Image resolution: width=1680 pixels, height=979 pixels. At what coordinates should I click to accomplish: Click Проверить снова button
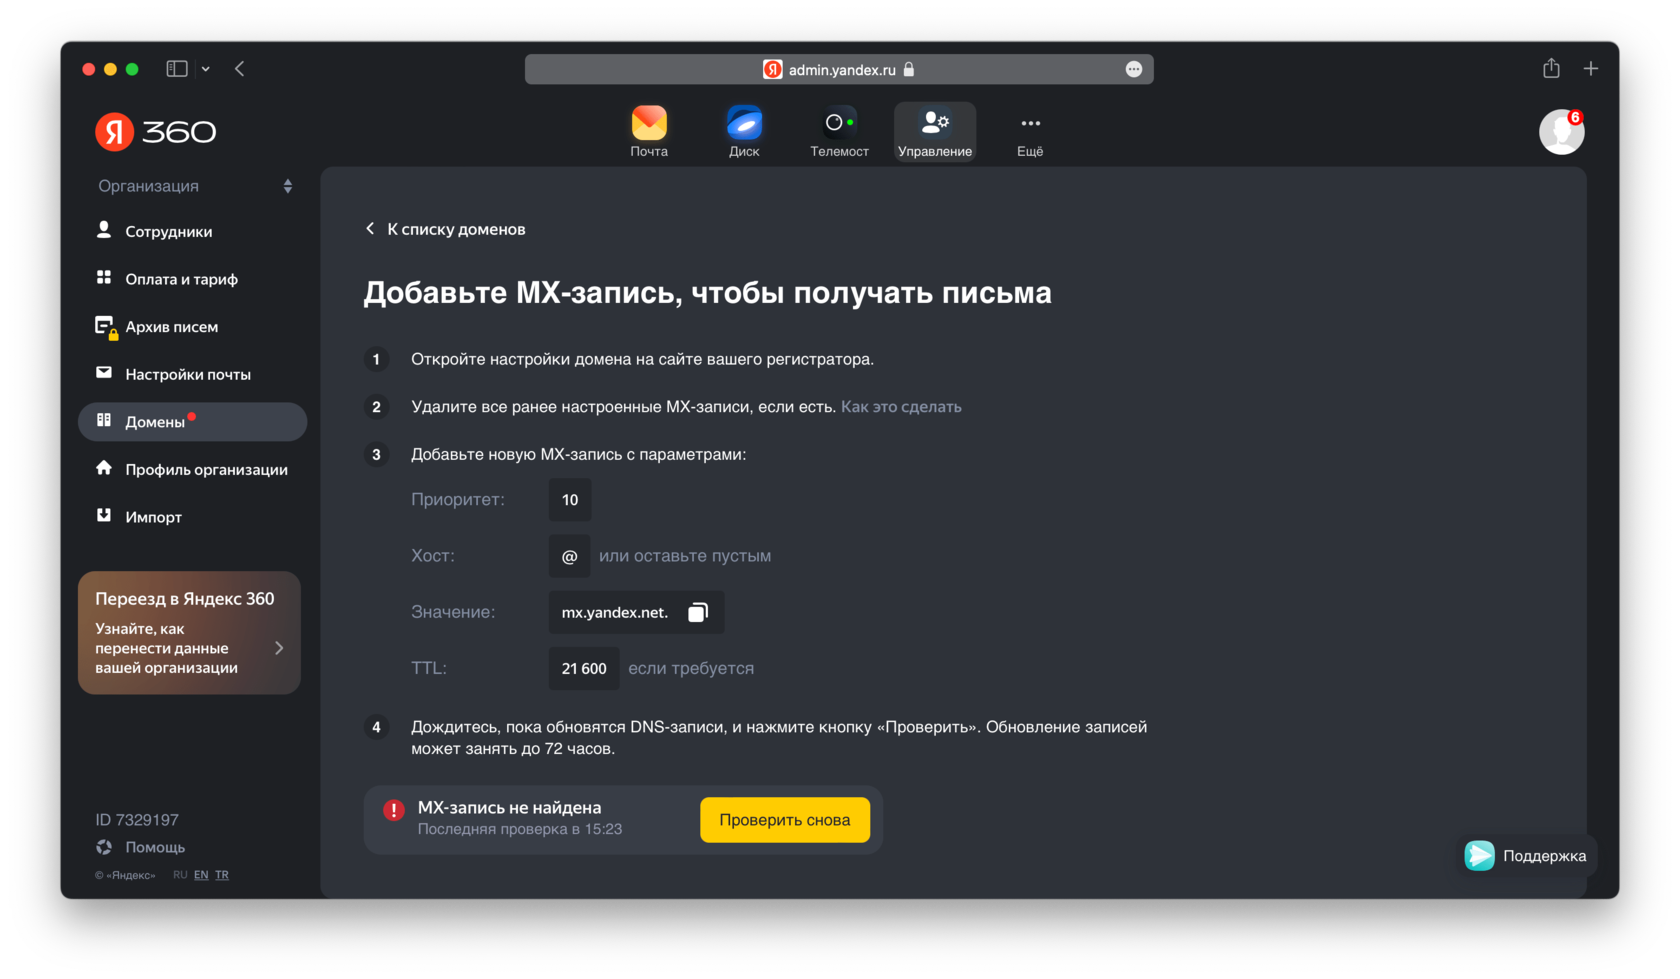[785, 820]
